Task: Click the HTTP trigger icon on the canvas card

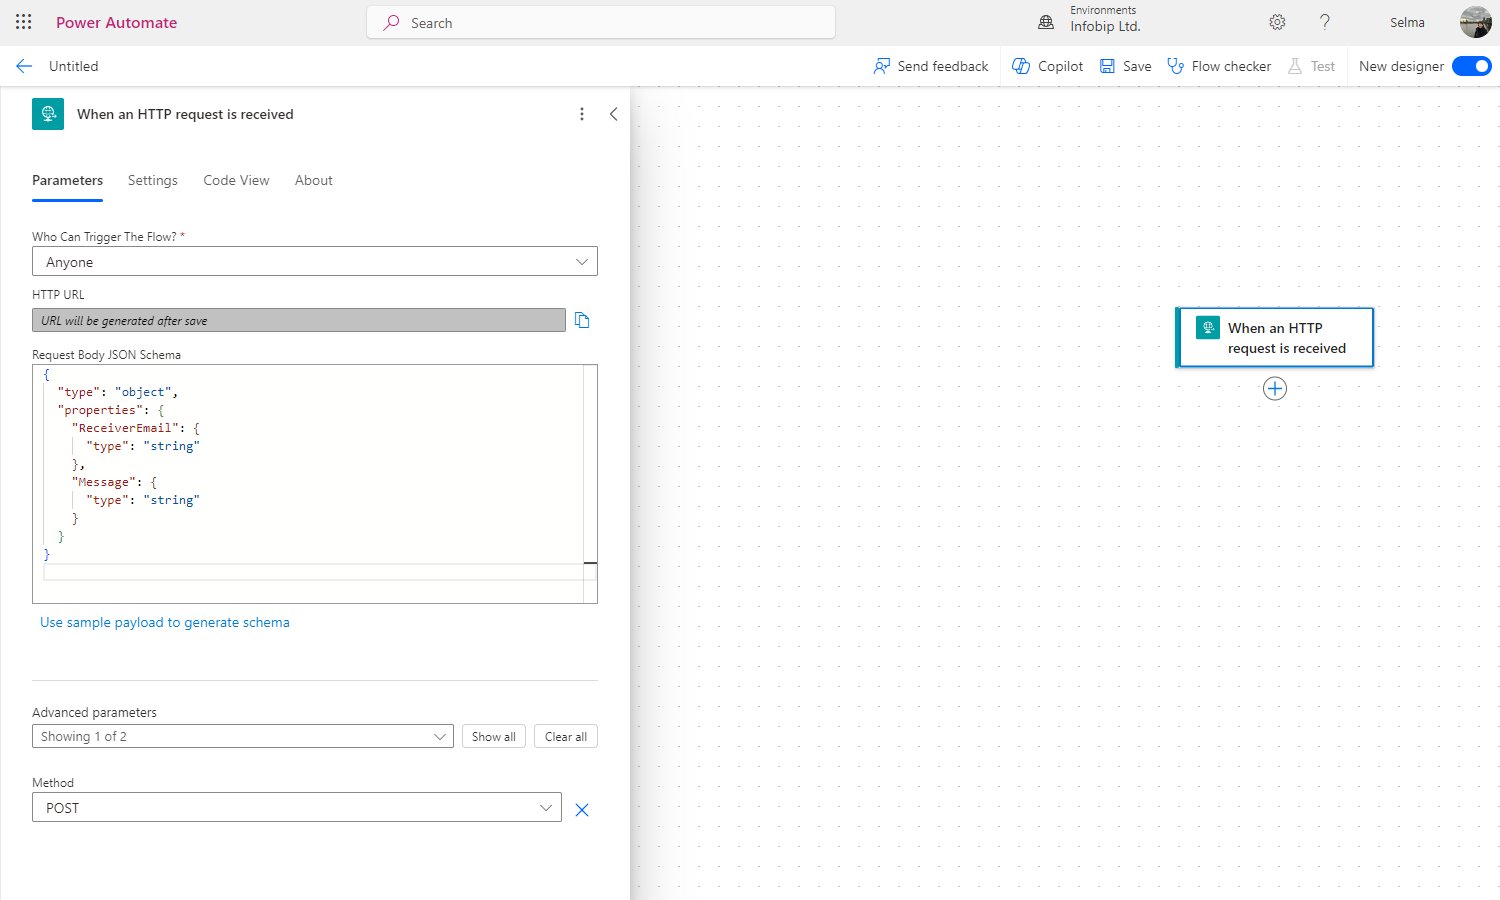Action: [1208, 327]
